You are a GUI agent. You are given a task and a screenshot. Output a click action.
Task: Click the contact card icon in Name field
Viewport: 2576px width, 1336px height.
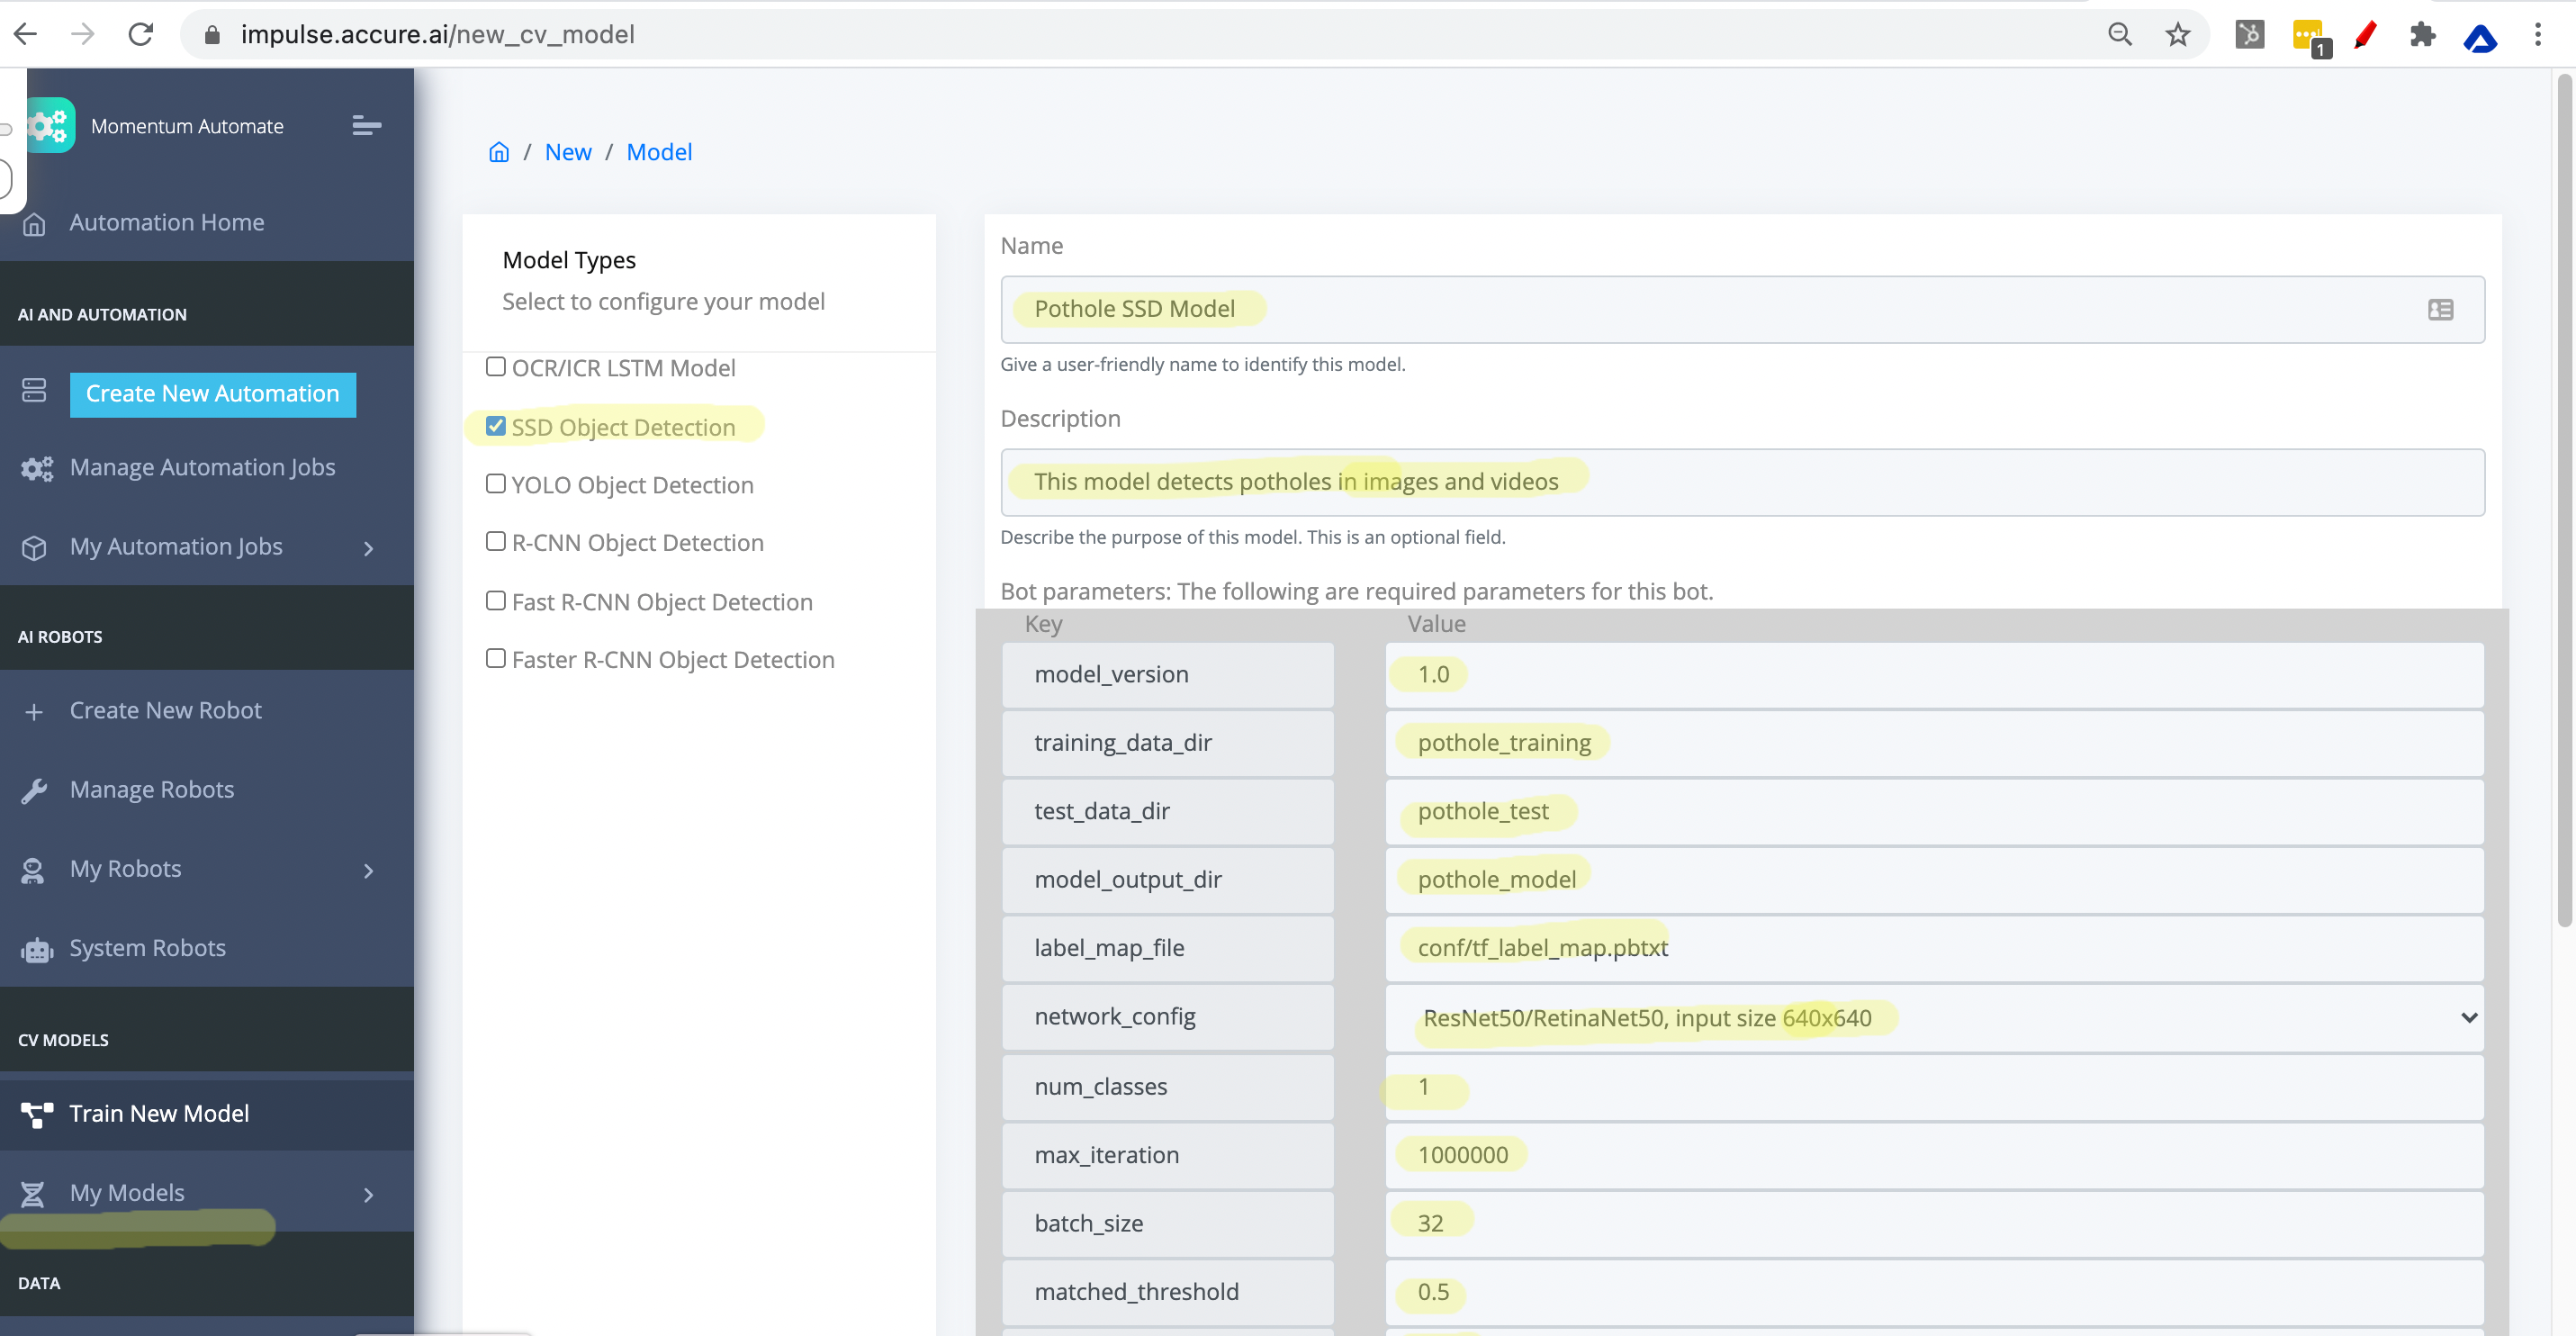point(2440,310)
